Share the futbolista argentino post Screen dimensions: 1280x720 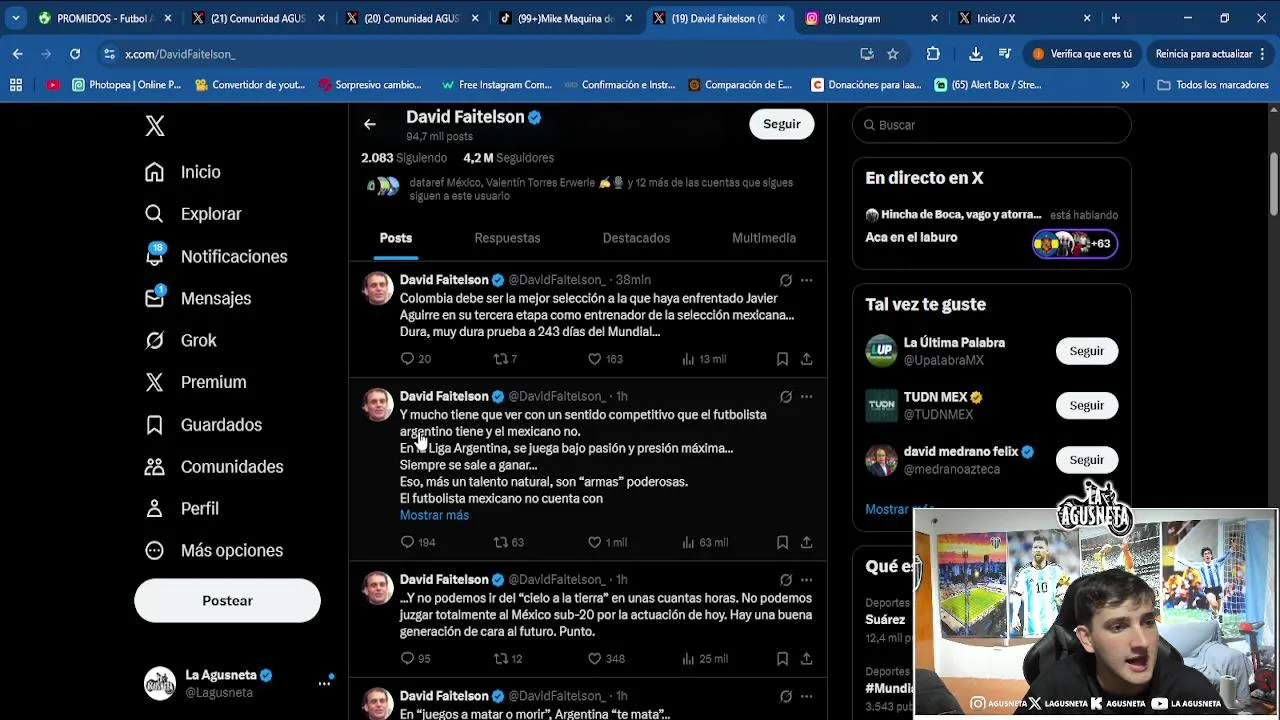click(806, 542)
